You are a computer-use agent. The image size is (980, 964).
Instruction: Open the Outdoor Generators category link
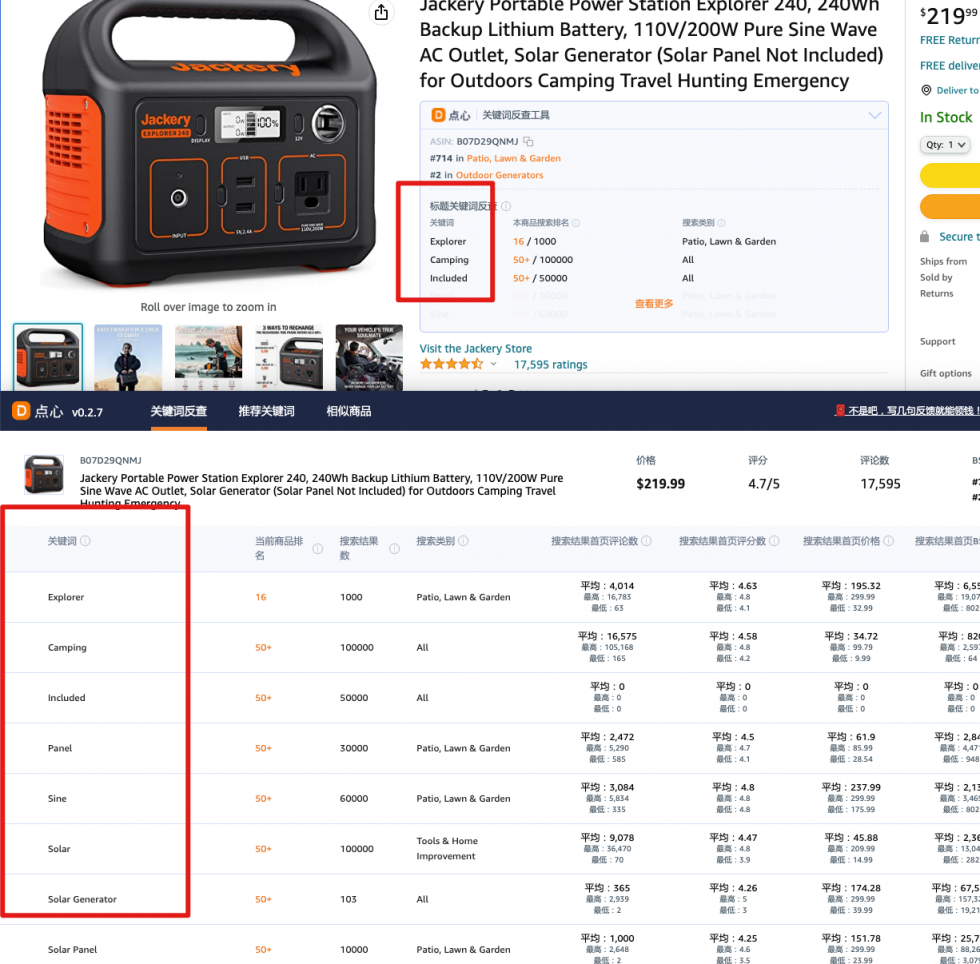point(499,175)
